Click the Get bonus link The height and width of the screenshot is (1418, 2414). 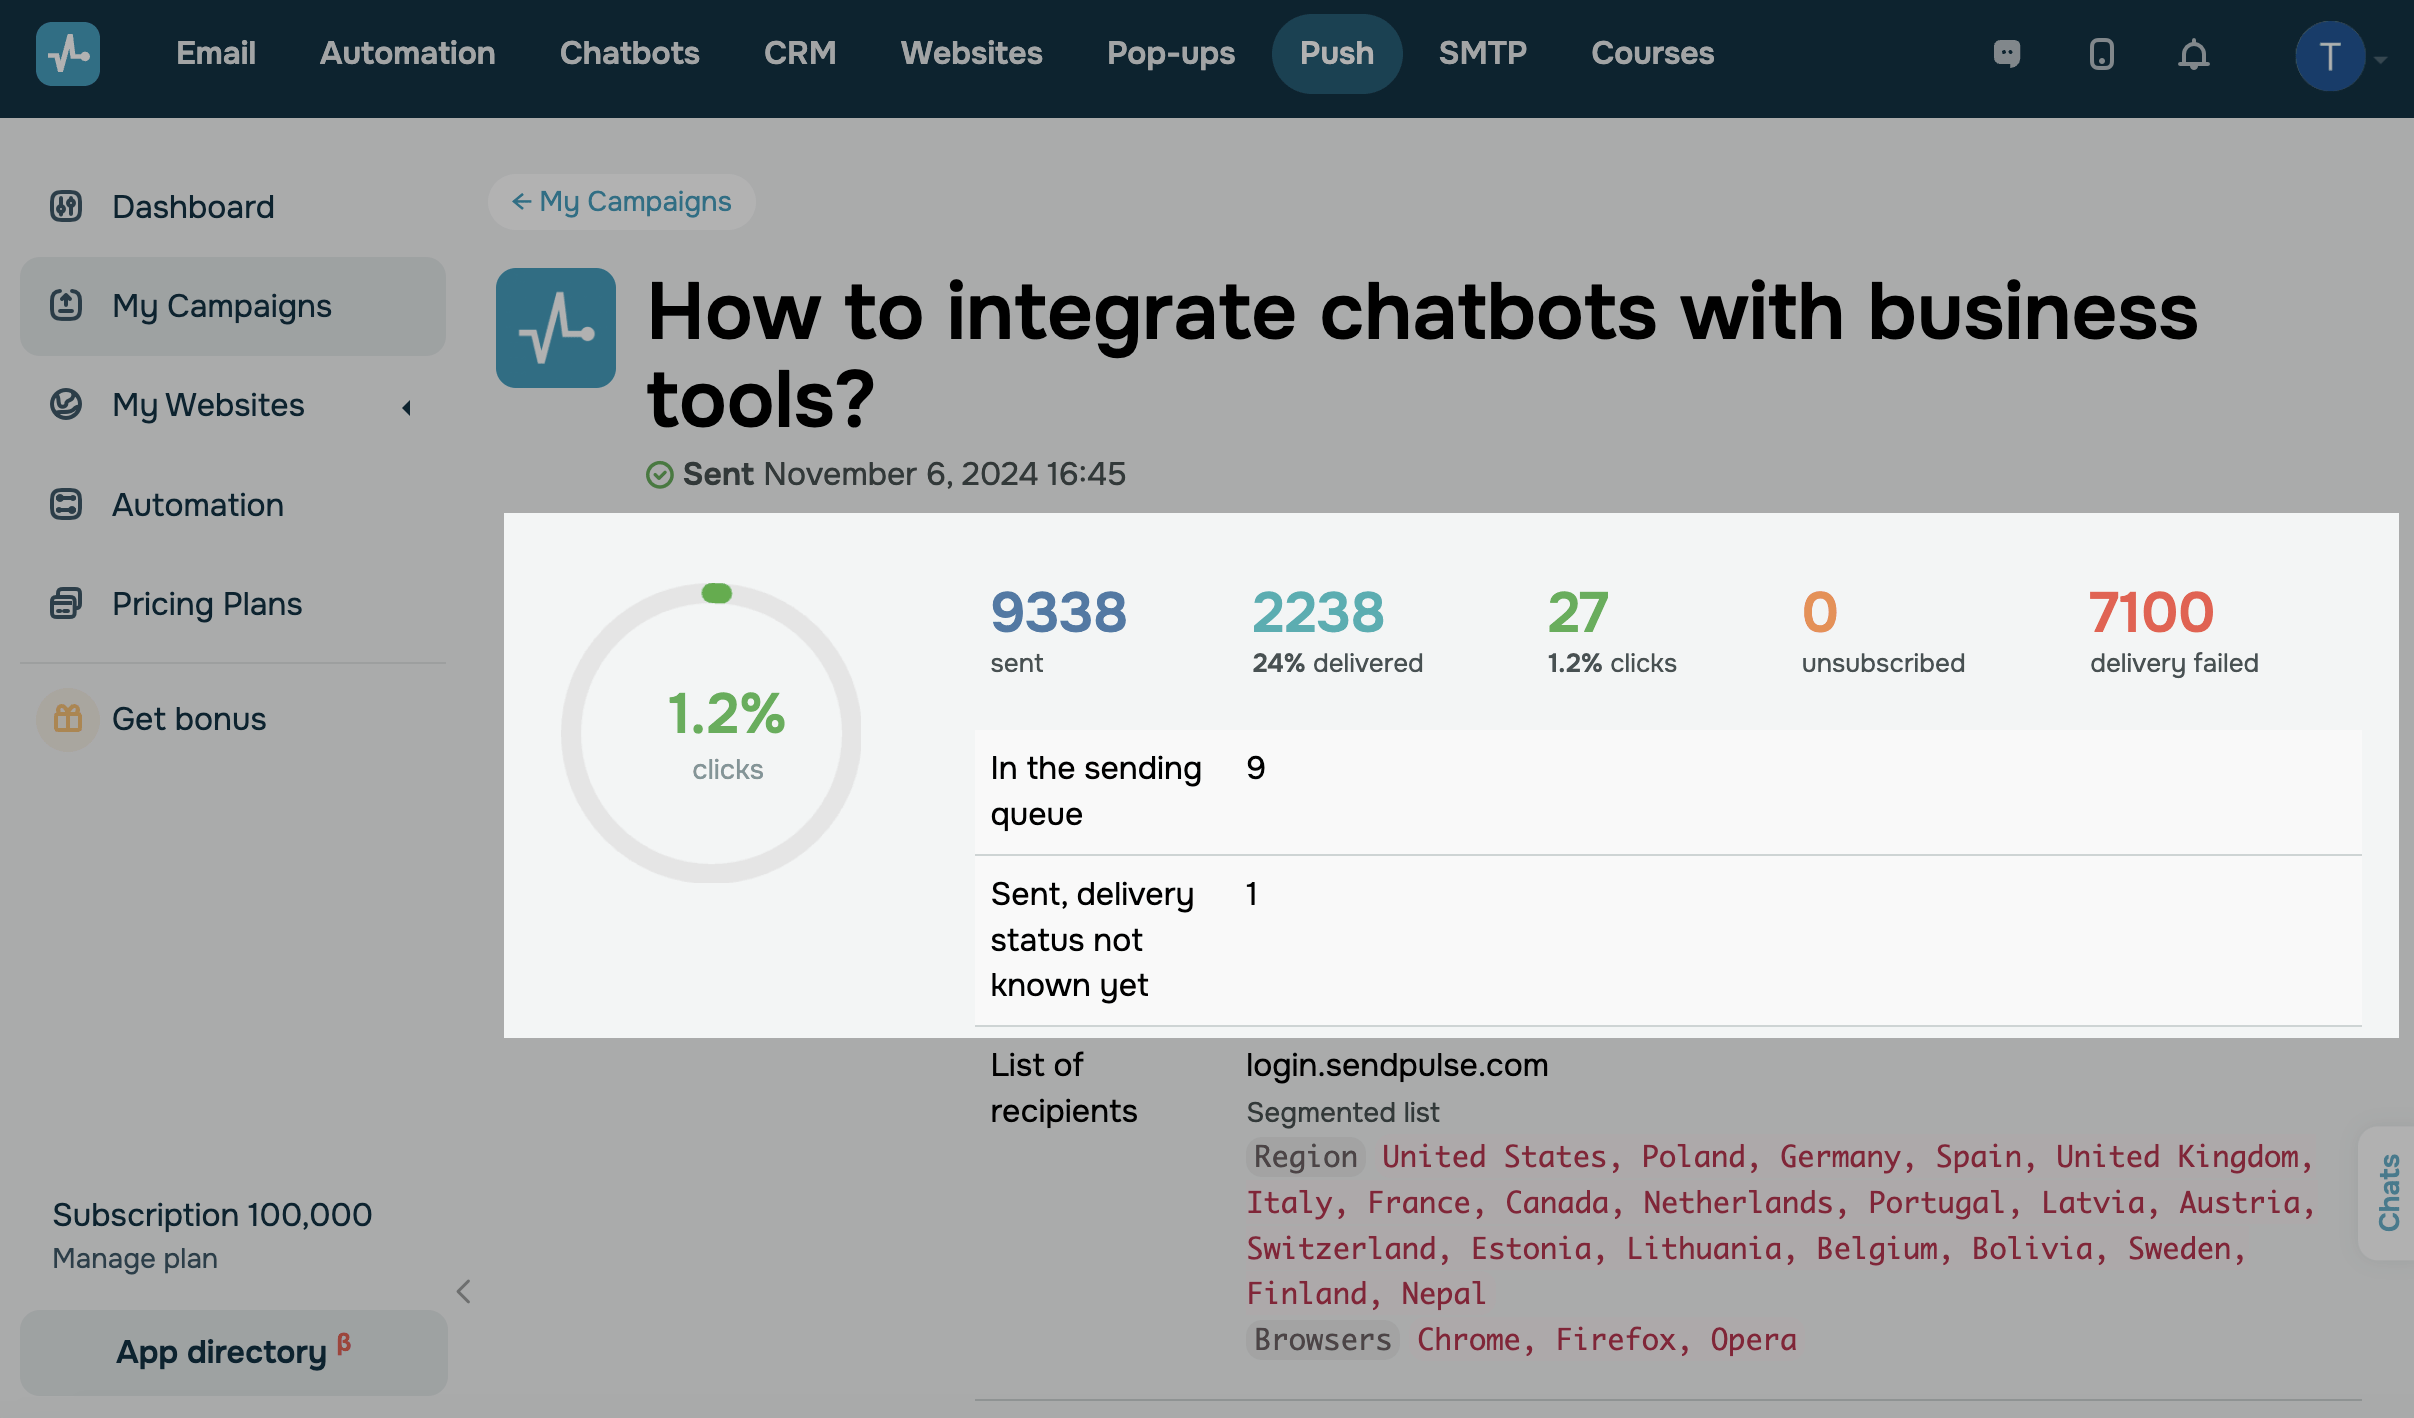point(189,719)
